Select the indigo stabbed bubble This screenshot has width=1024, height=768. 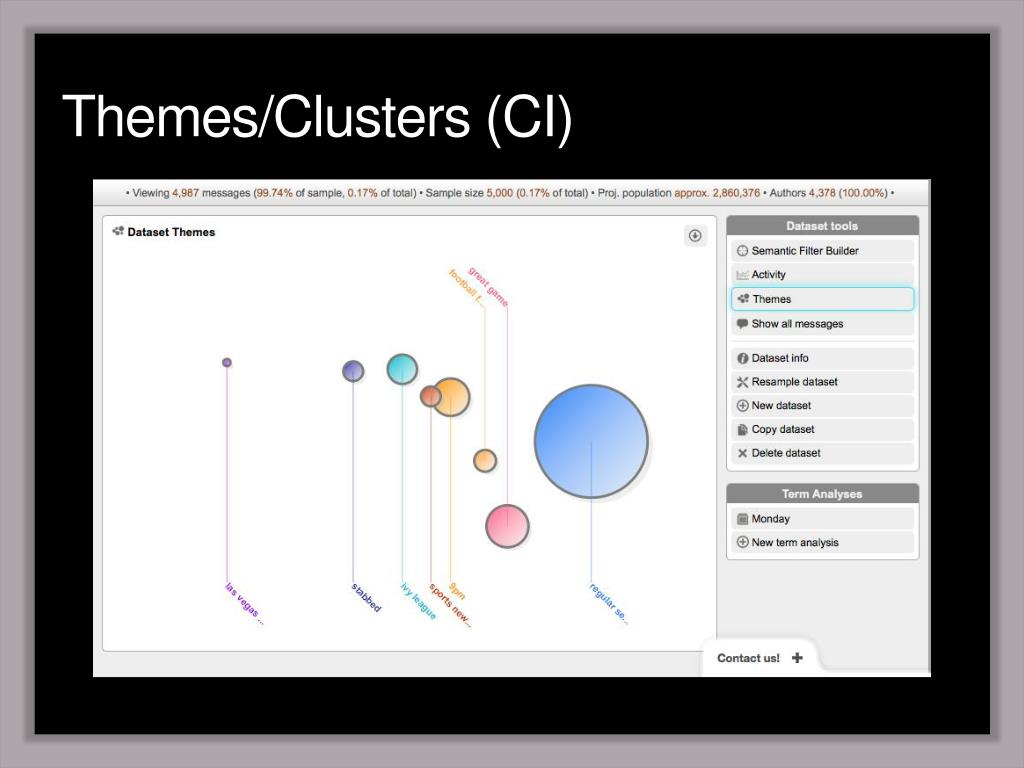point(353,371)
